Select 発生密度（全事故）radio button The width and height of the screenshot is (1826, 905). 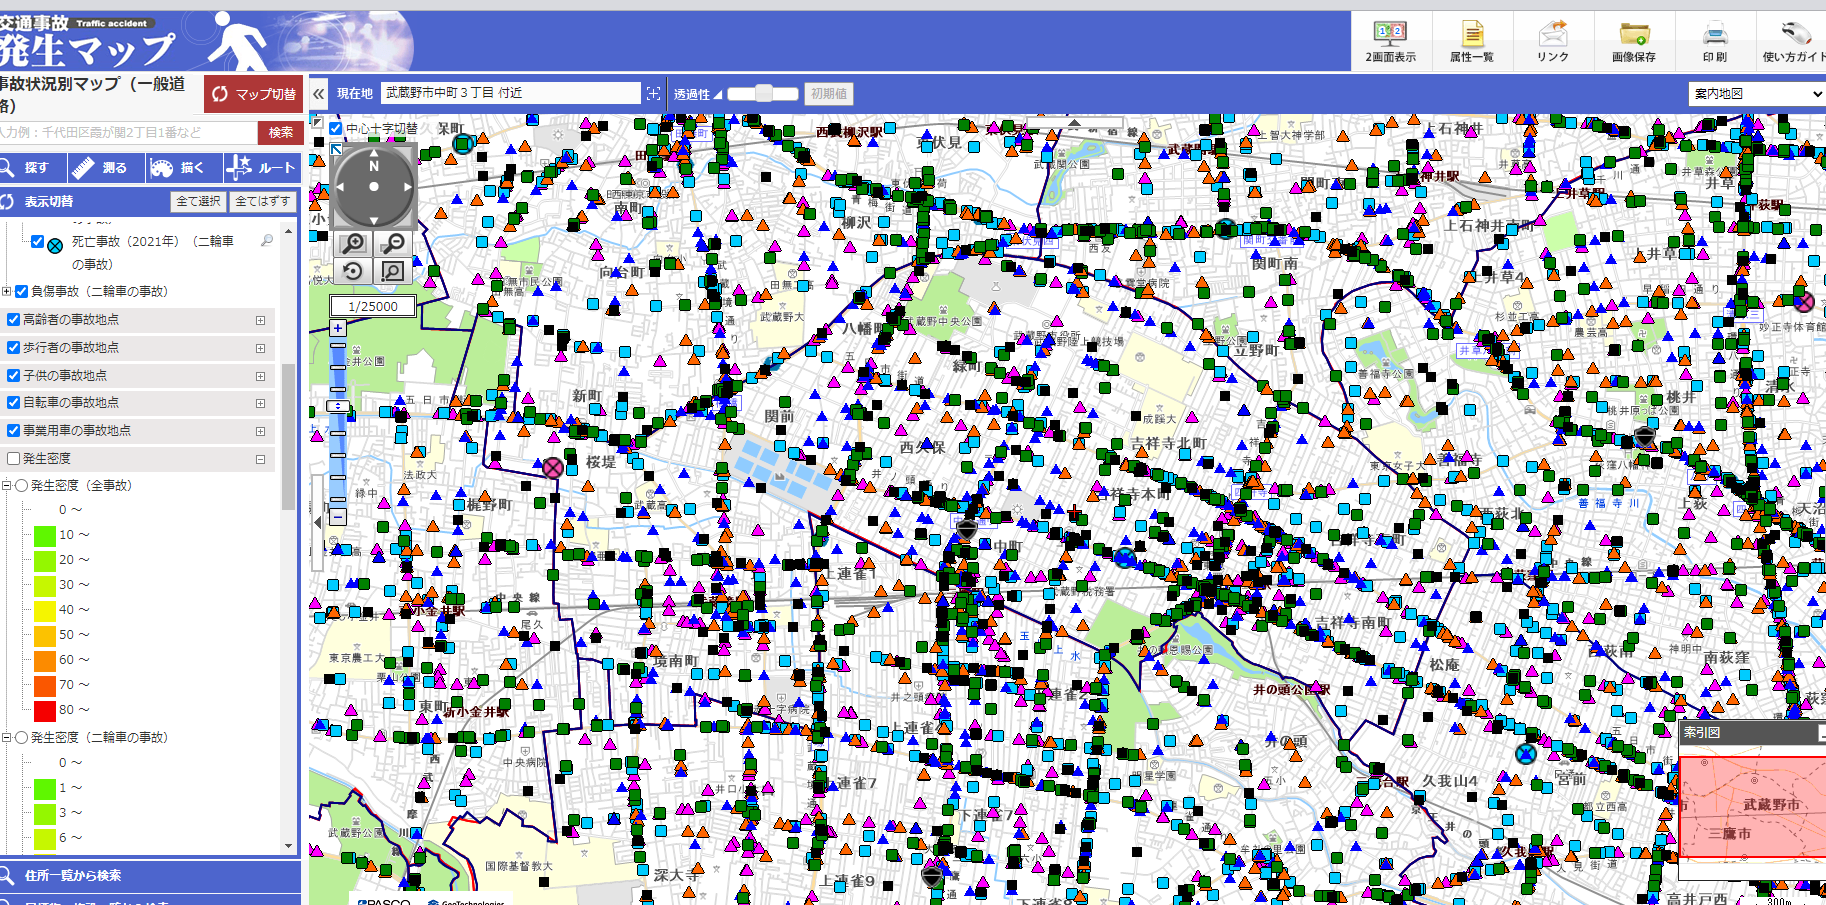(21, 486)
